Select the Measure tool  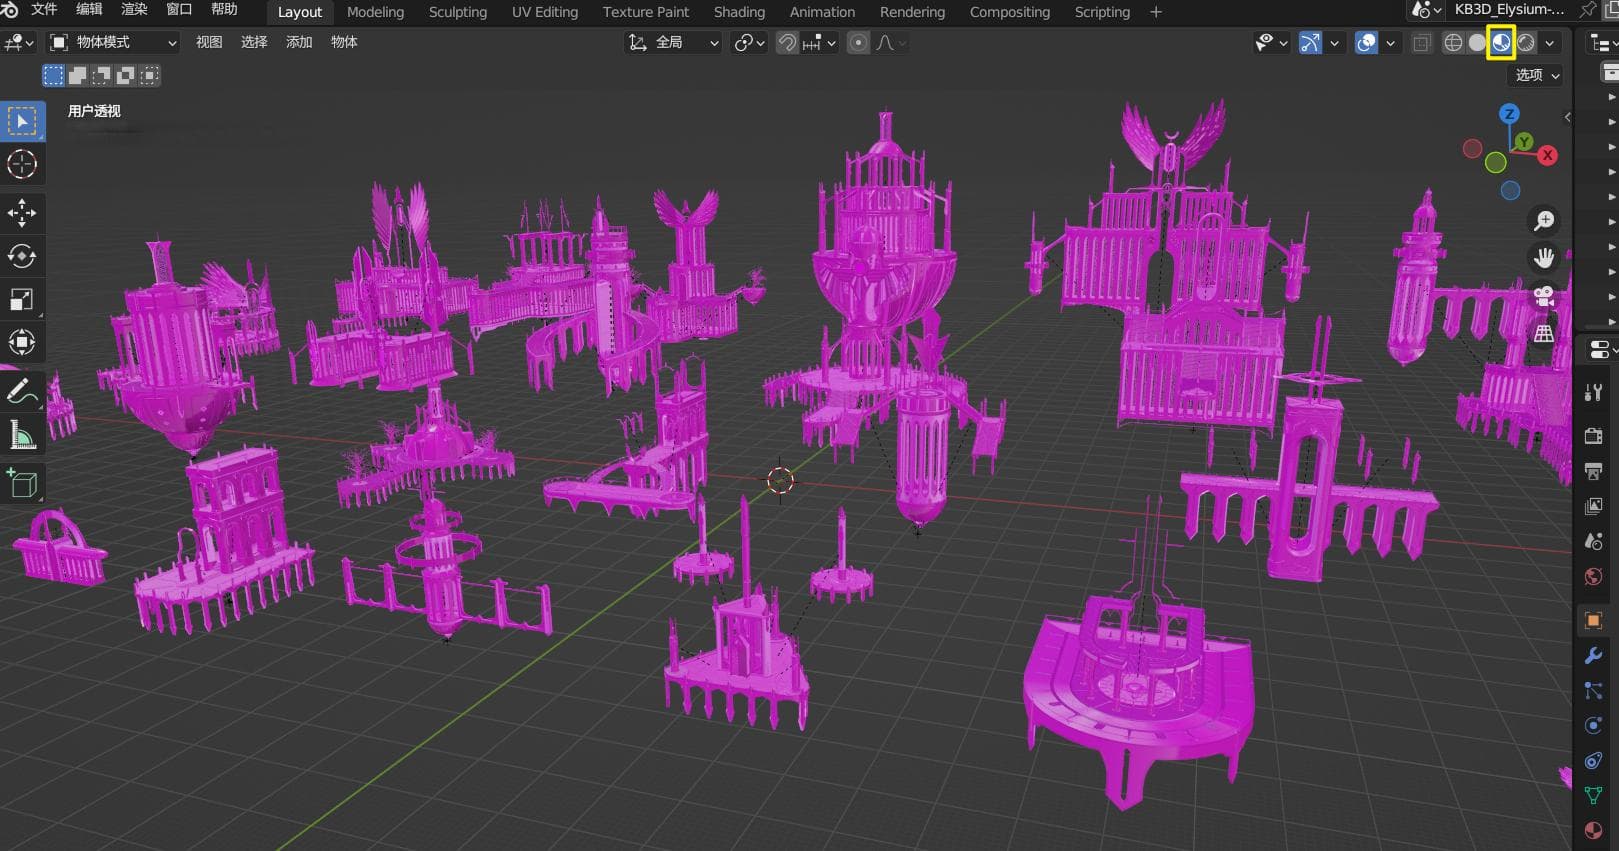[x=22, y=434]
